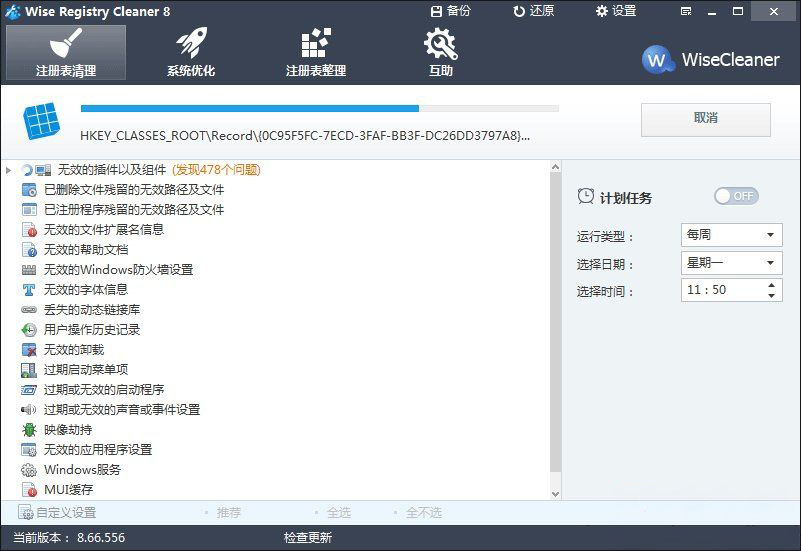The width and height of the screenshot is (801, 551).
Task: Click the 映像劫持 bug icon
Action: pyautogui.click(x=29, y=429)
